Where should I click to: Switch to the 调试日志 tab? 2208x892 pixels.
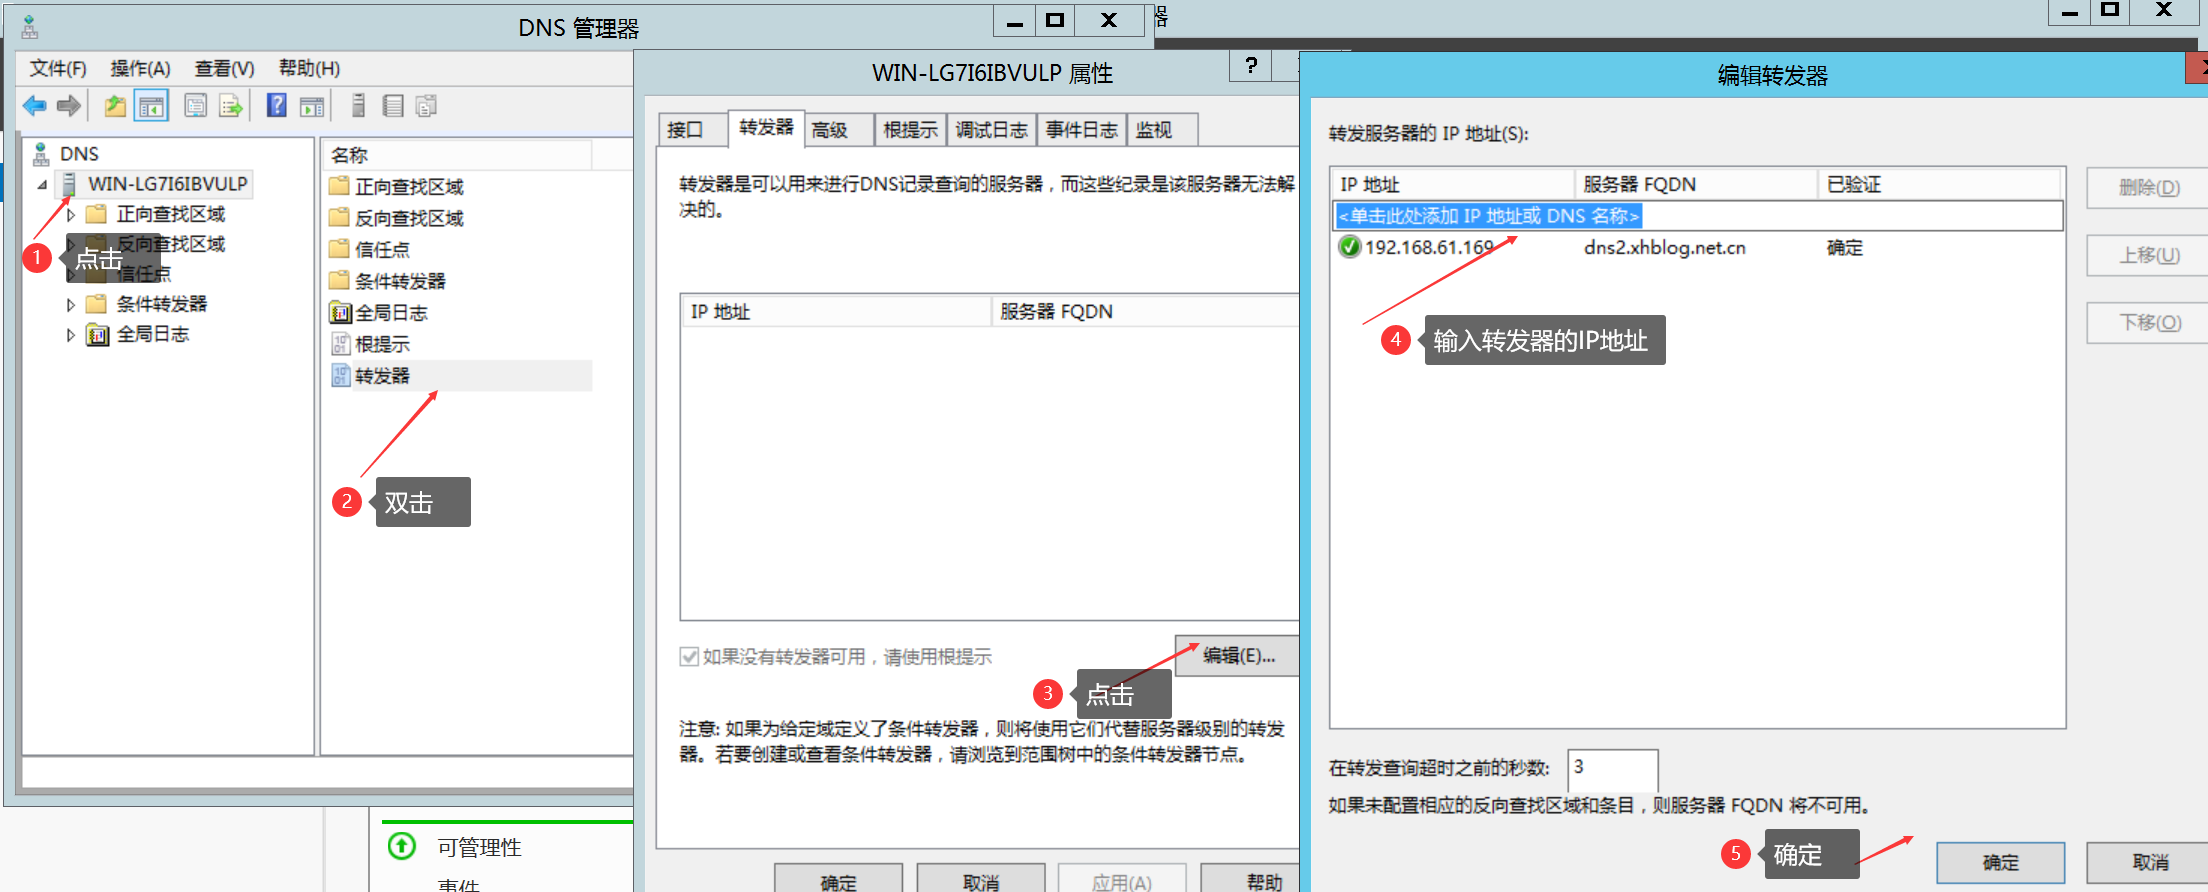pos(991,130)
